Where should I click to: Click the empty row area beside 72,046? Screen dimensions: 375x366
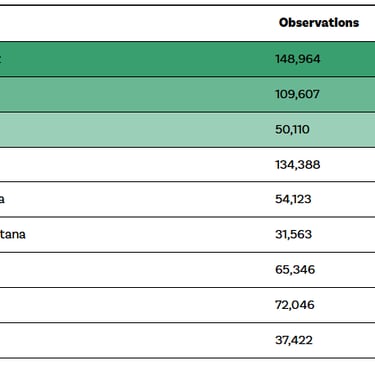[x=133, y=305]
